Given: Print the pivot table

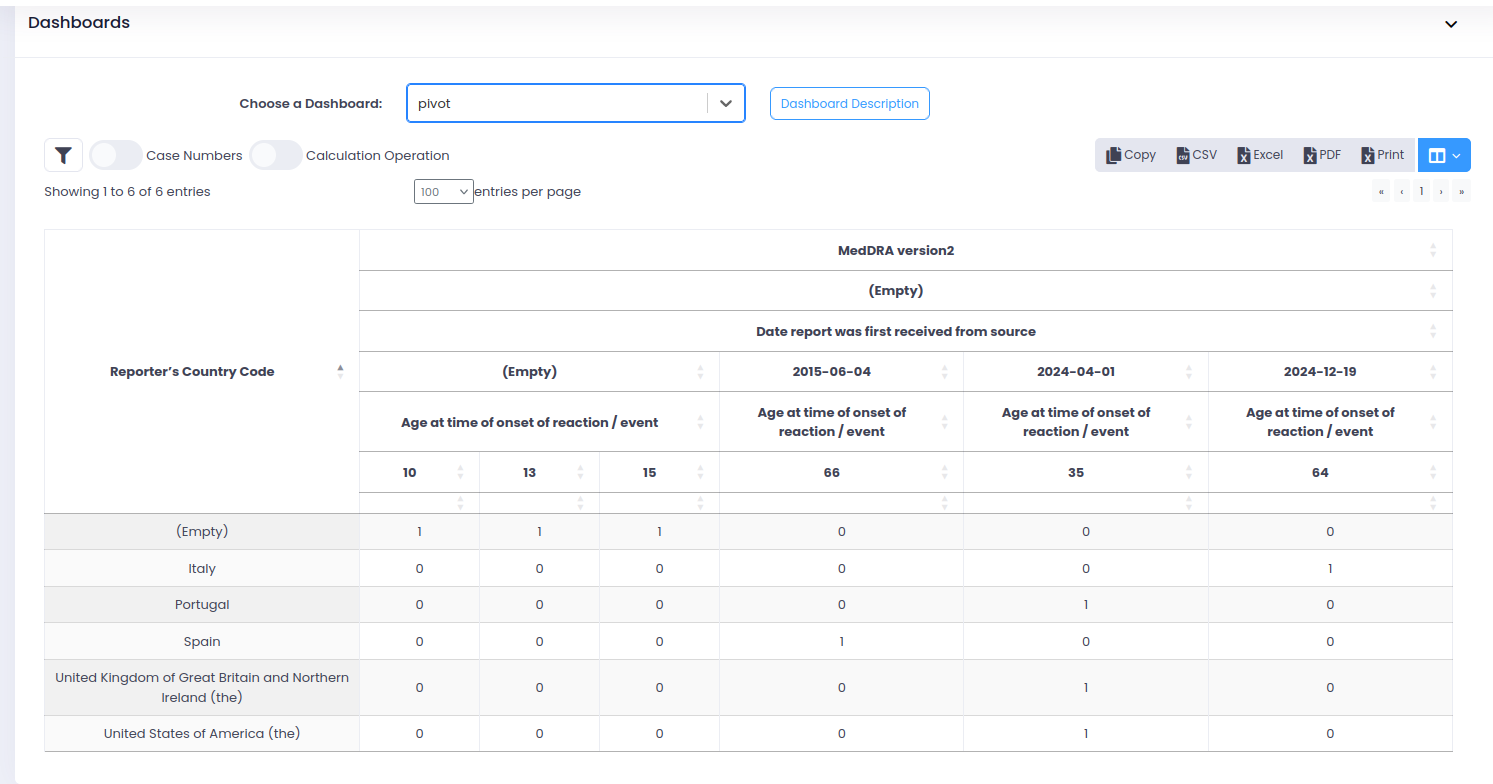Looking at the screenshot, I should 1383,155.
